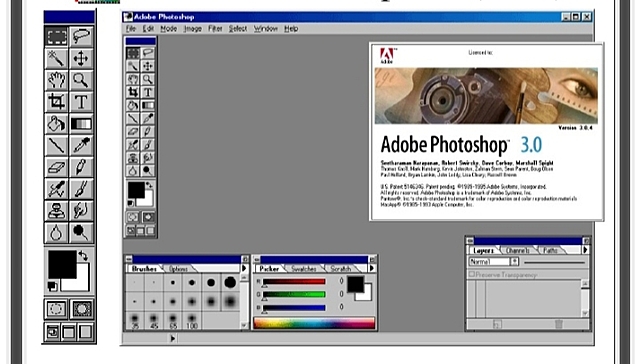Set standard window screen mode in enlarged toolbox
640x364 pixels.
(53, 332)
